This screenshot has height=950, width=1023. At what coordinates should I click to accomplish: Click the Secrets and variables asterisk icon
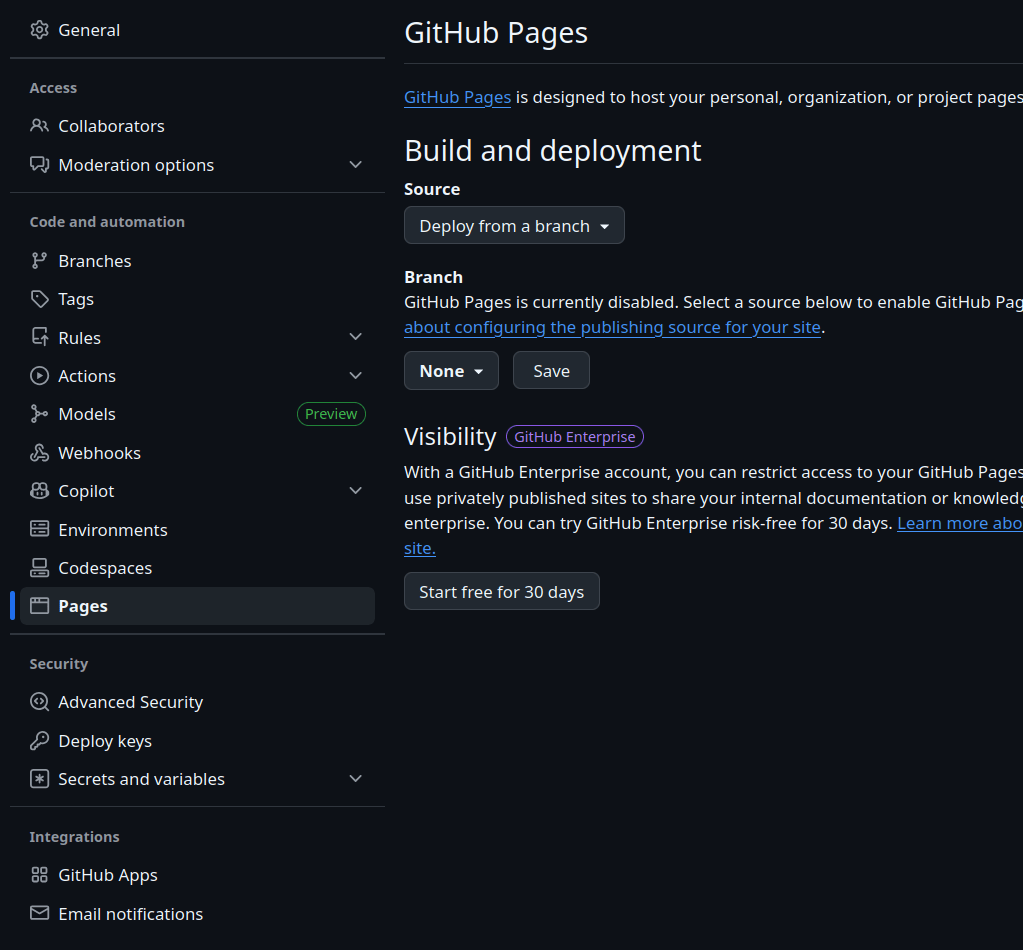(39, 779)
